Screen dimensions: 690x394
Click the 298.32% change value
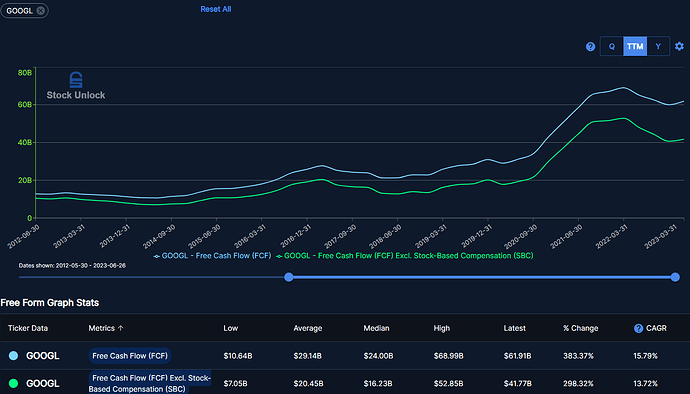tap(578, 383)
